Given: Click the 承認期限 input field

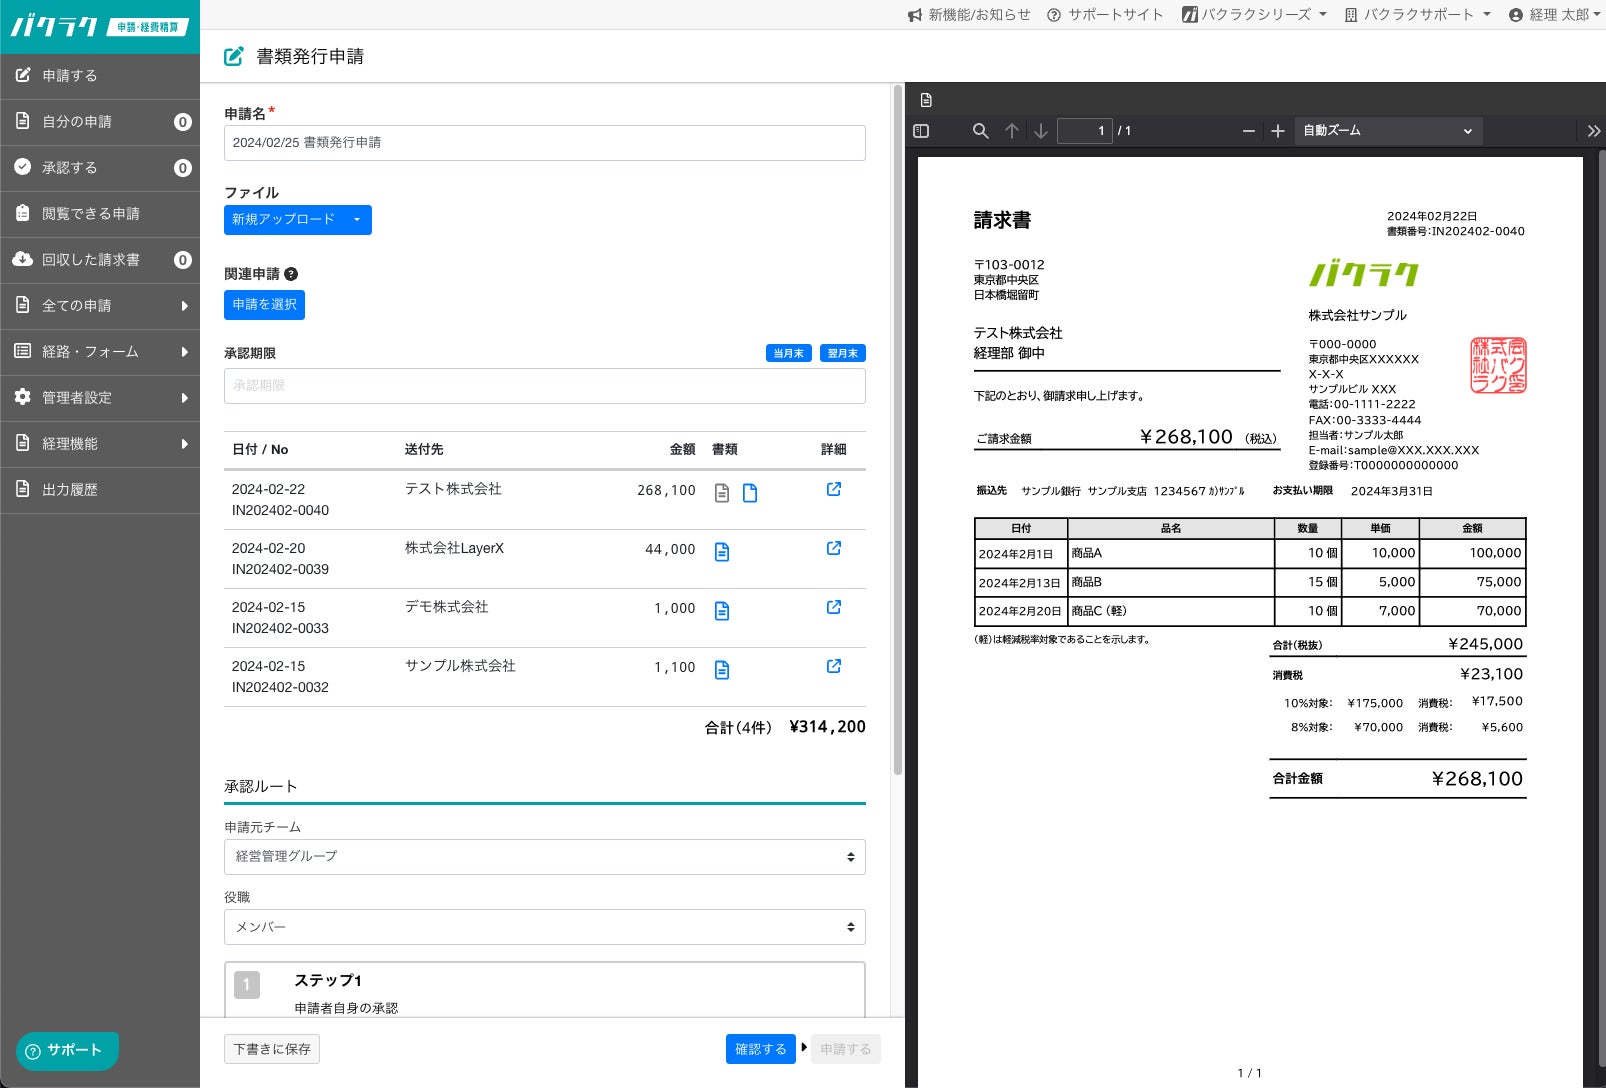Looking at the screenshot, I should [x=545, y=386].
